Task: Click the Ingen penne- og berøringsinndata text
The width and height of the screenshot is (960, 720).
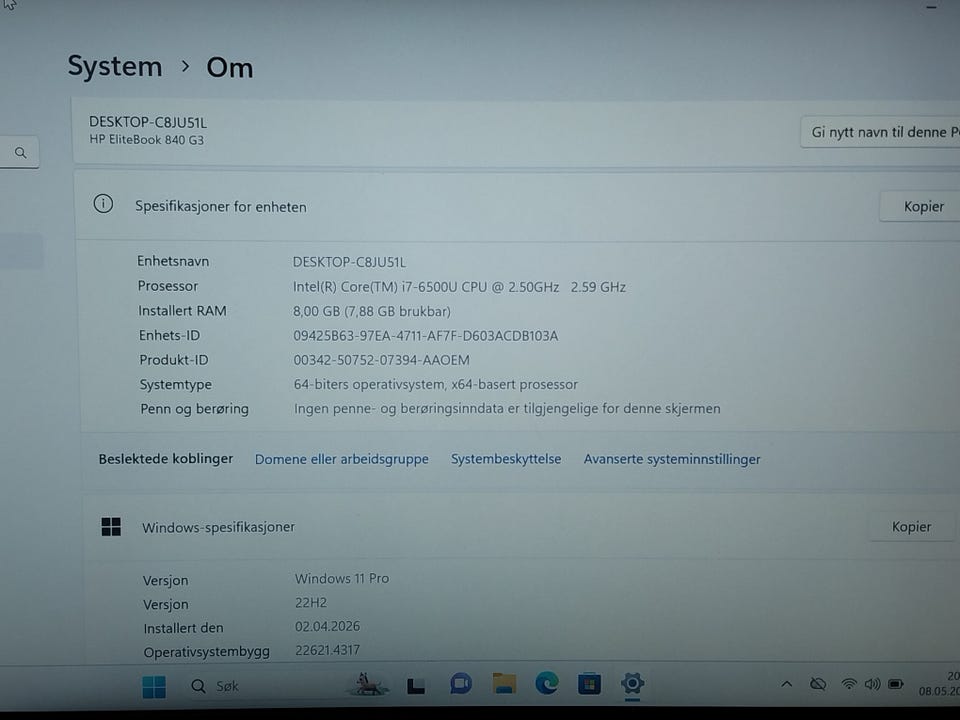Action: (507, 409)
